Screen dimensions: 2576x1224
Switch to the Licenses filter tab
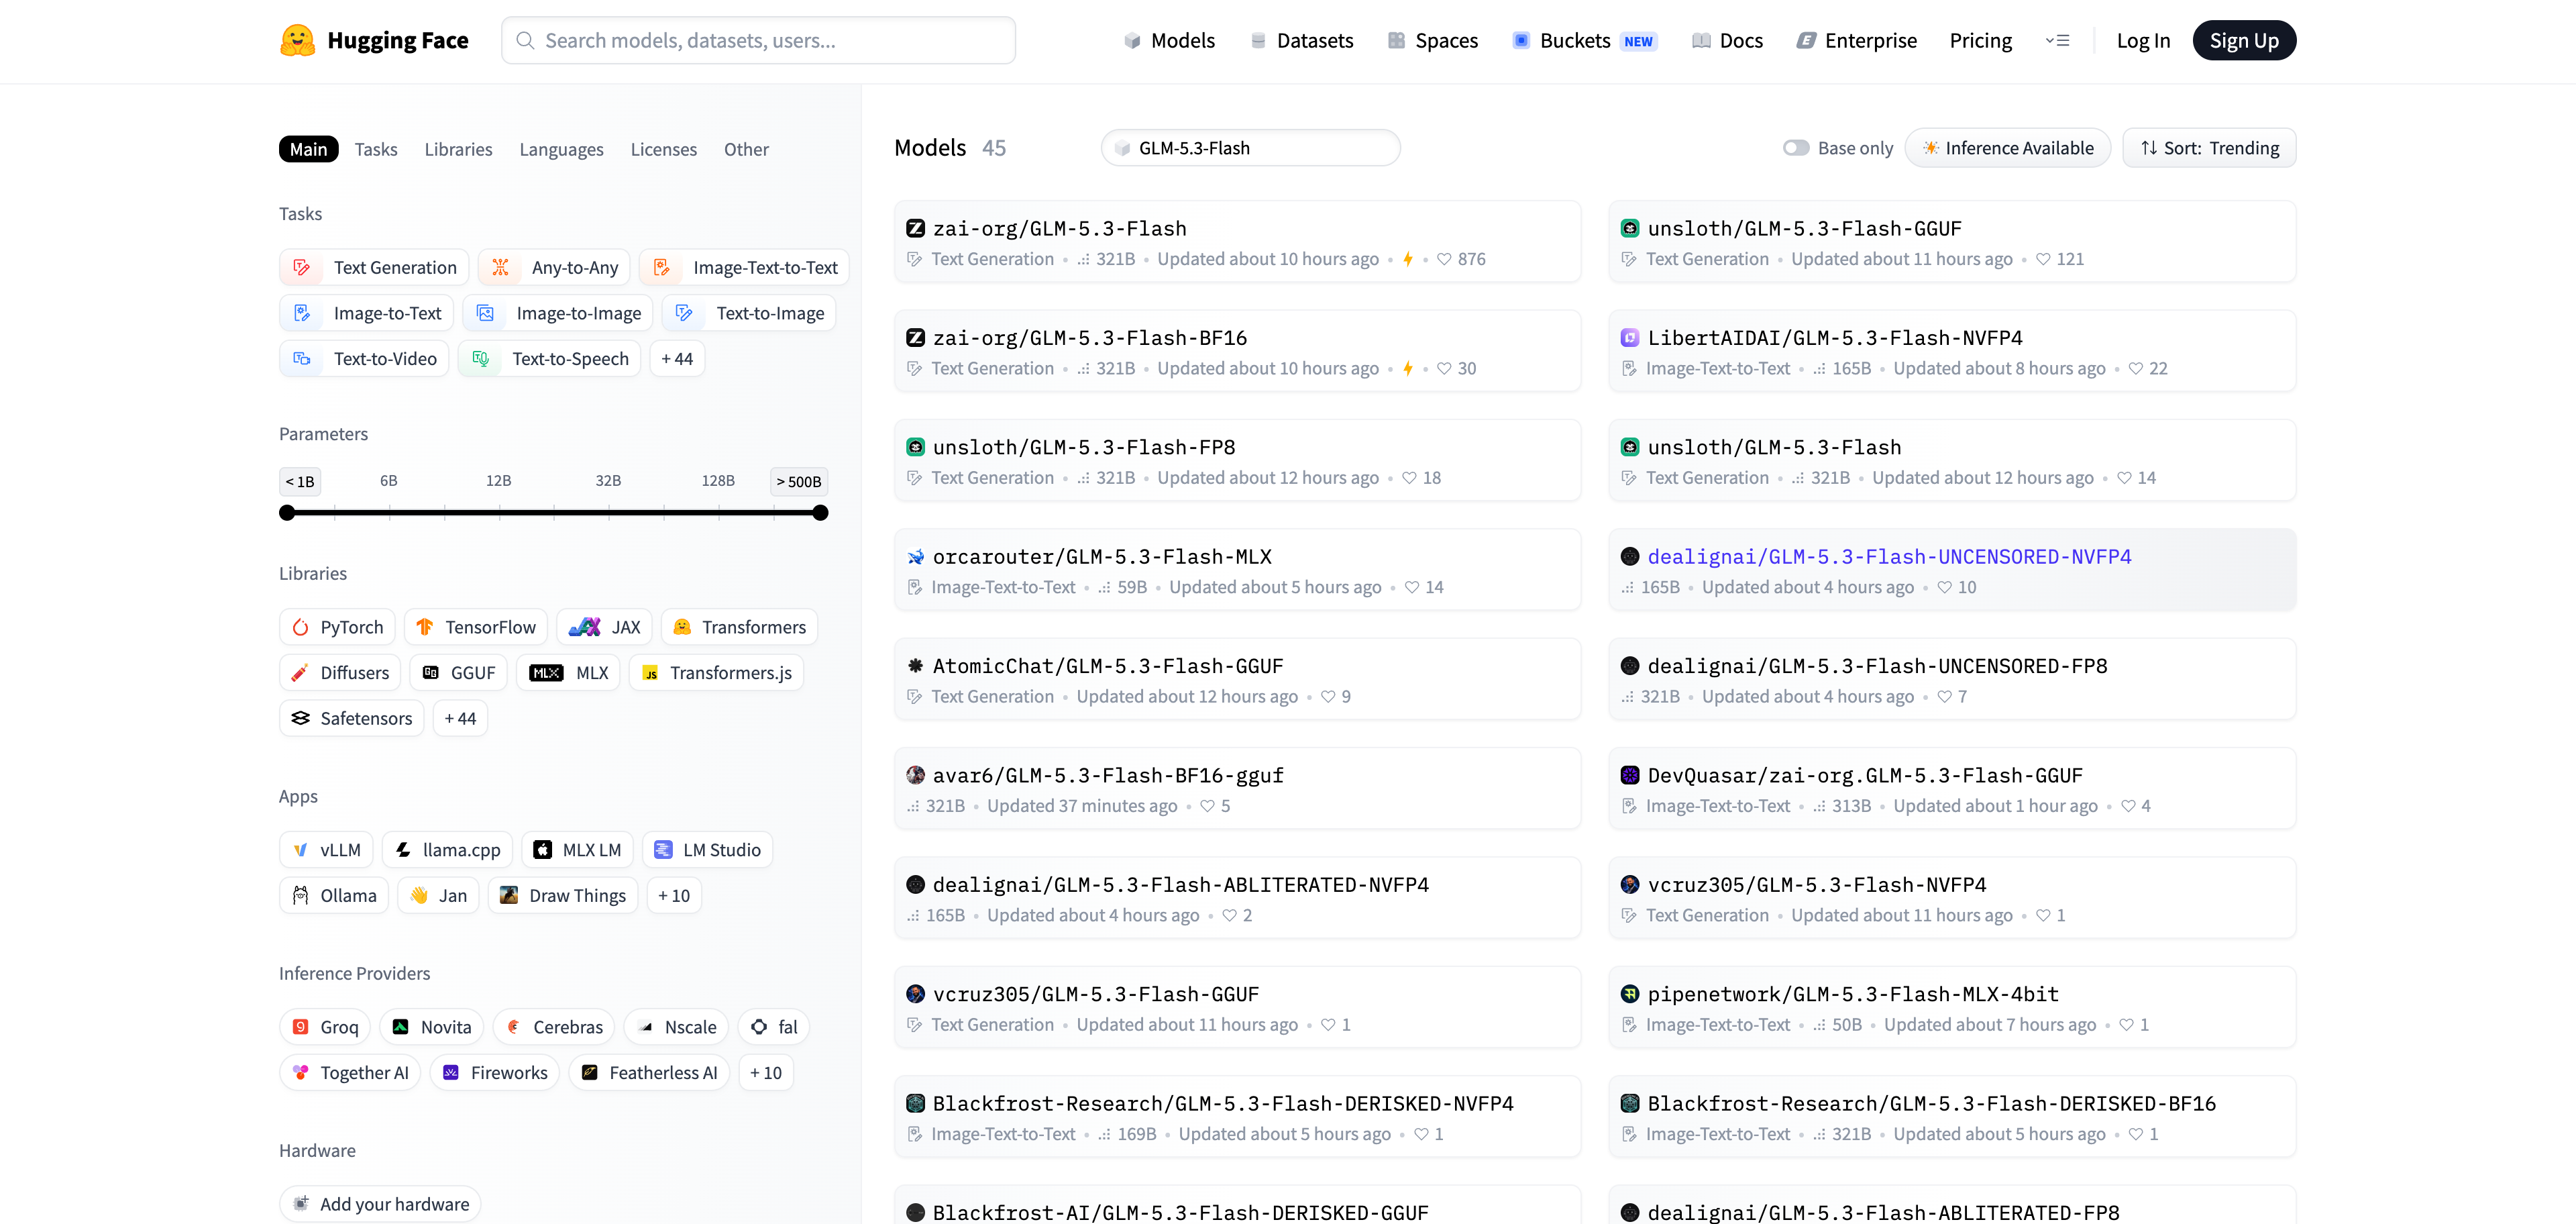coord(663,149)
